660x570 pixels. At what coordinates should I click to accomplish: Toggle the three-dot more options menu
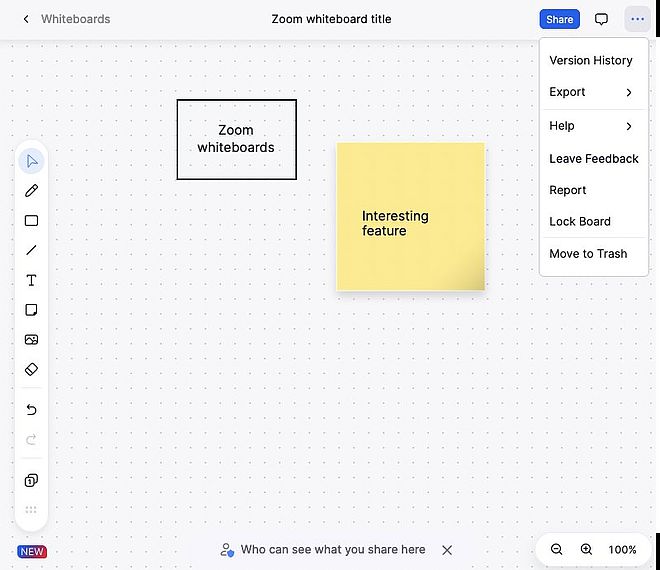tap(637, 19)
